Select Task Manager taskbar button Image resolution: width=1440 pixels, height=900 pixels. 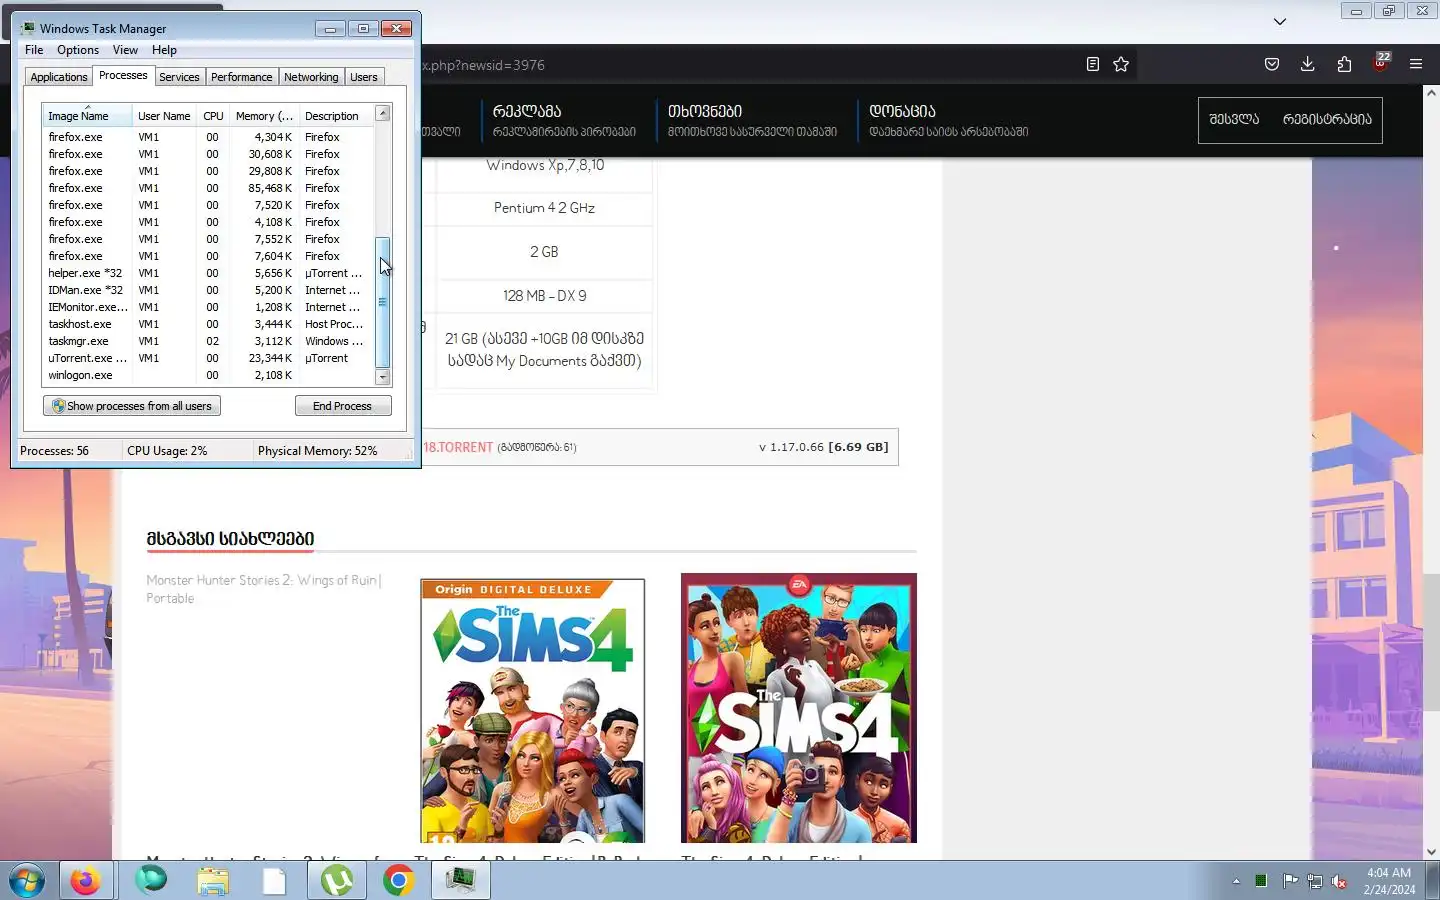[460, 881]
